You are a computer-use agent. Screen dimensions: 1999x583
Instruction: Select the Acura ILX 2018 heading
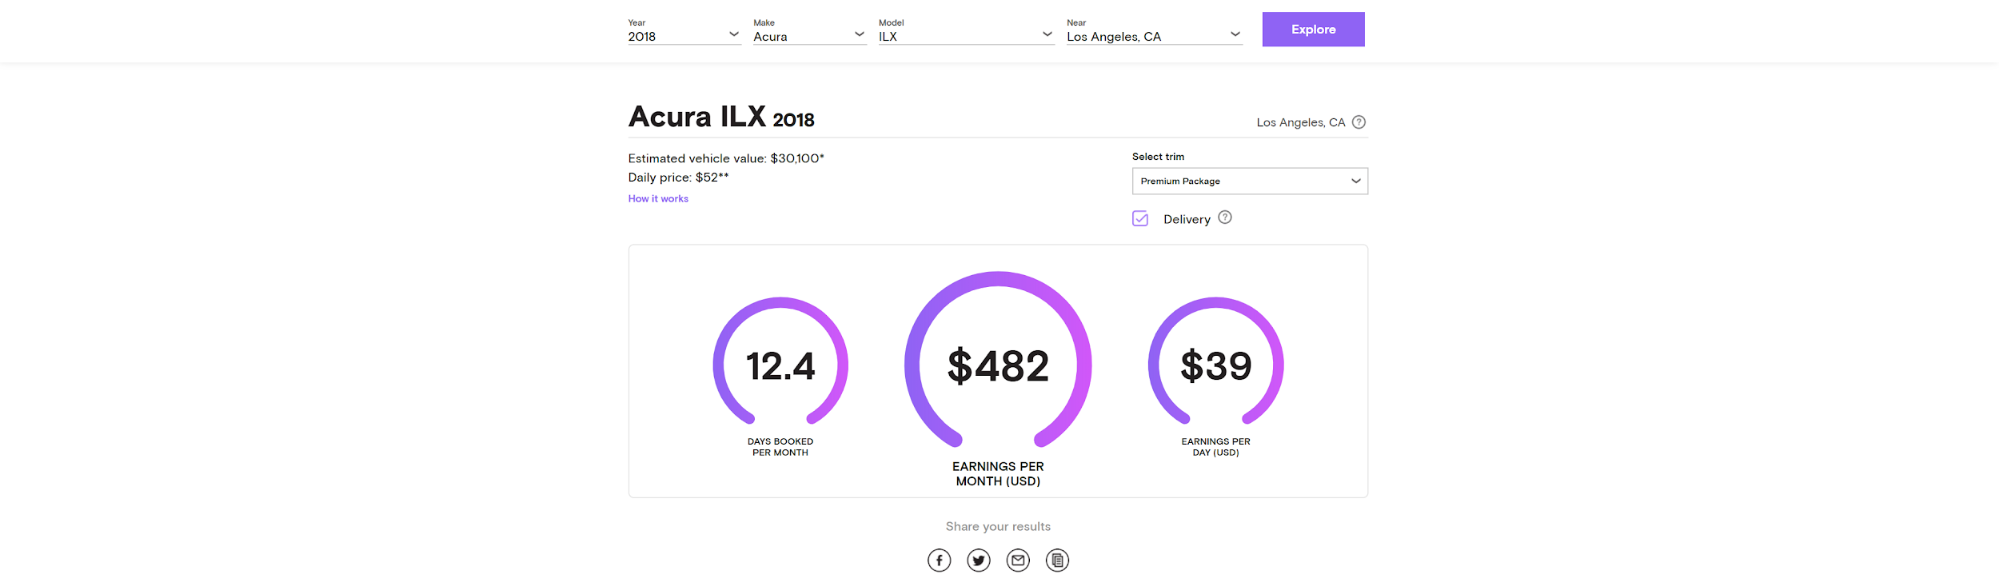point(721,117)
